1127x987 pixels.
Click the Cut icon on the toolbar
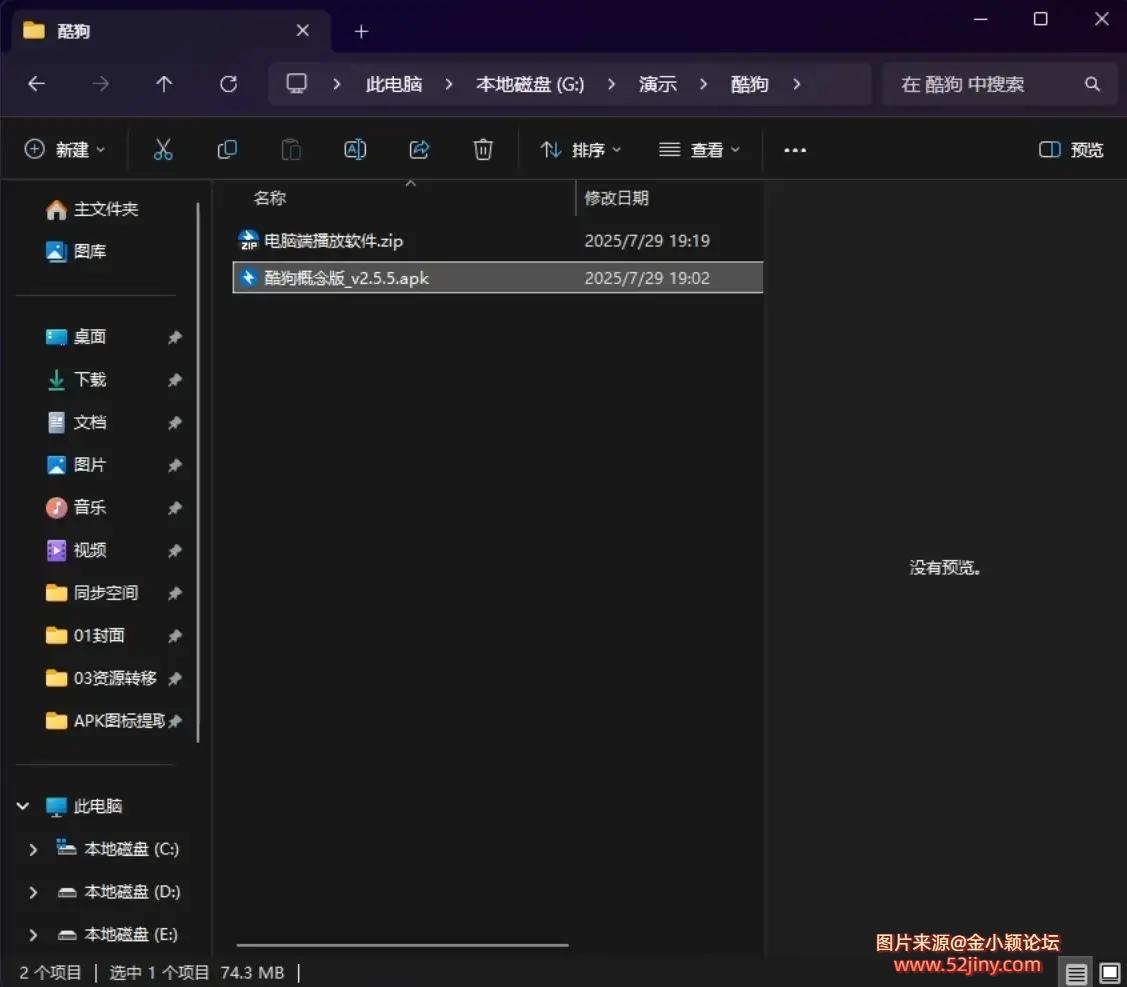163,149
